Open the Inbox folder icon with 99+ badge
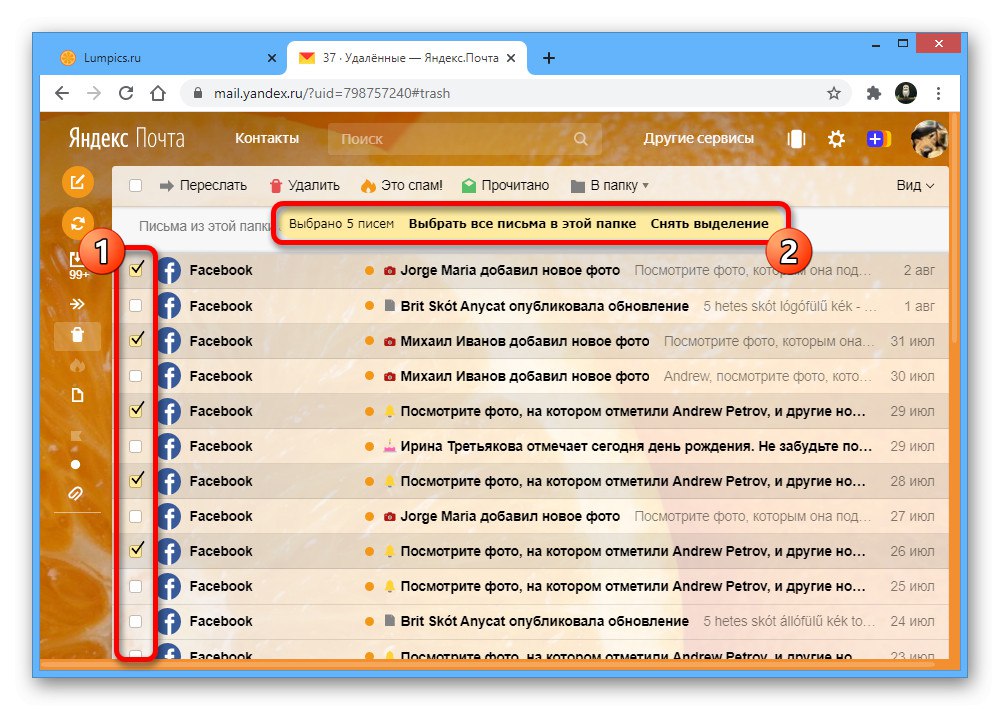Image resolution: width=1000 pixels, height=710 pixels. [77, 264]
